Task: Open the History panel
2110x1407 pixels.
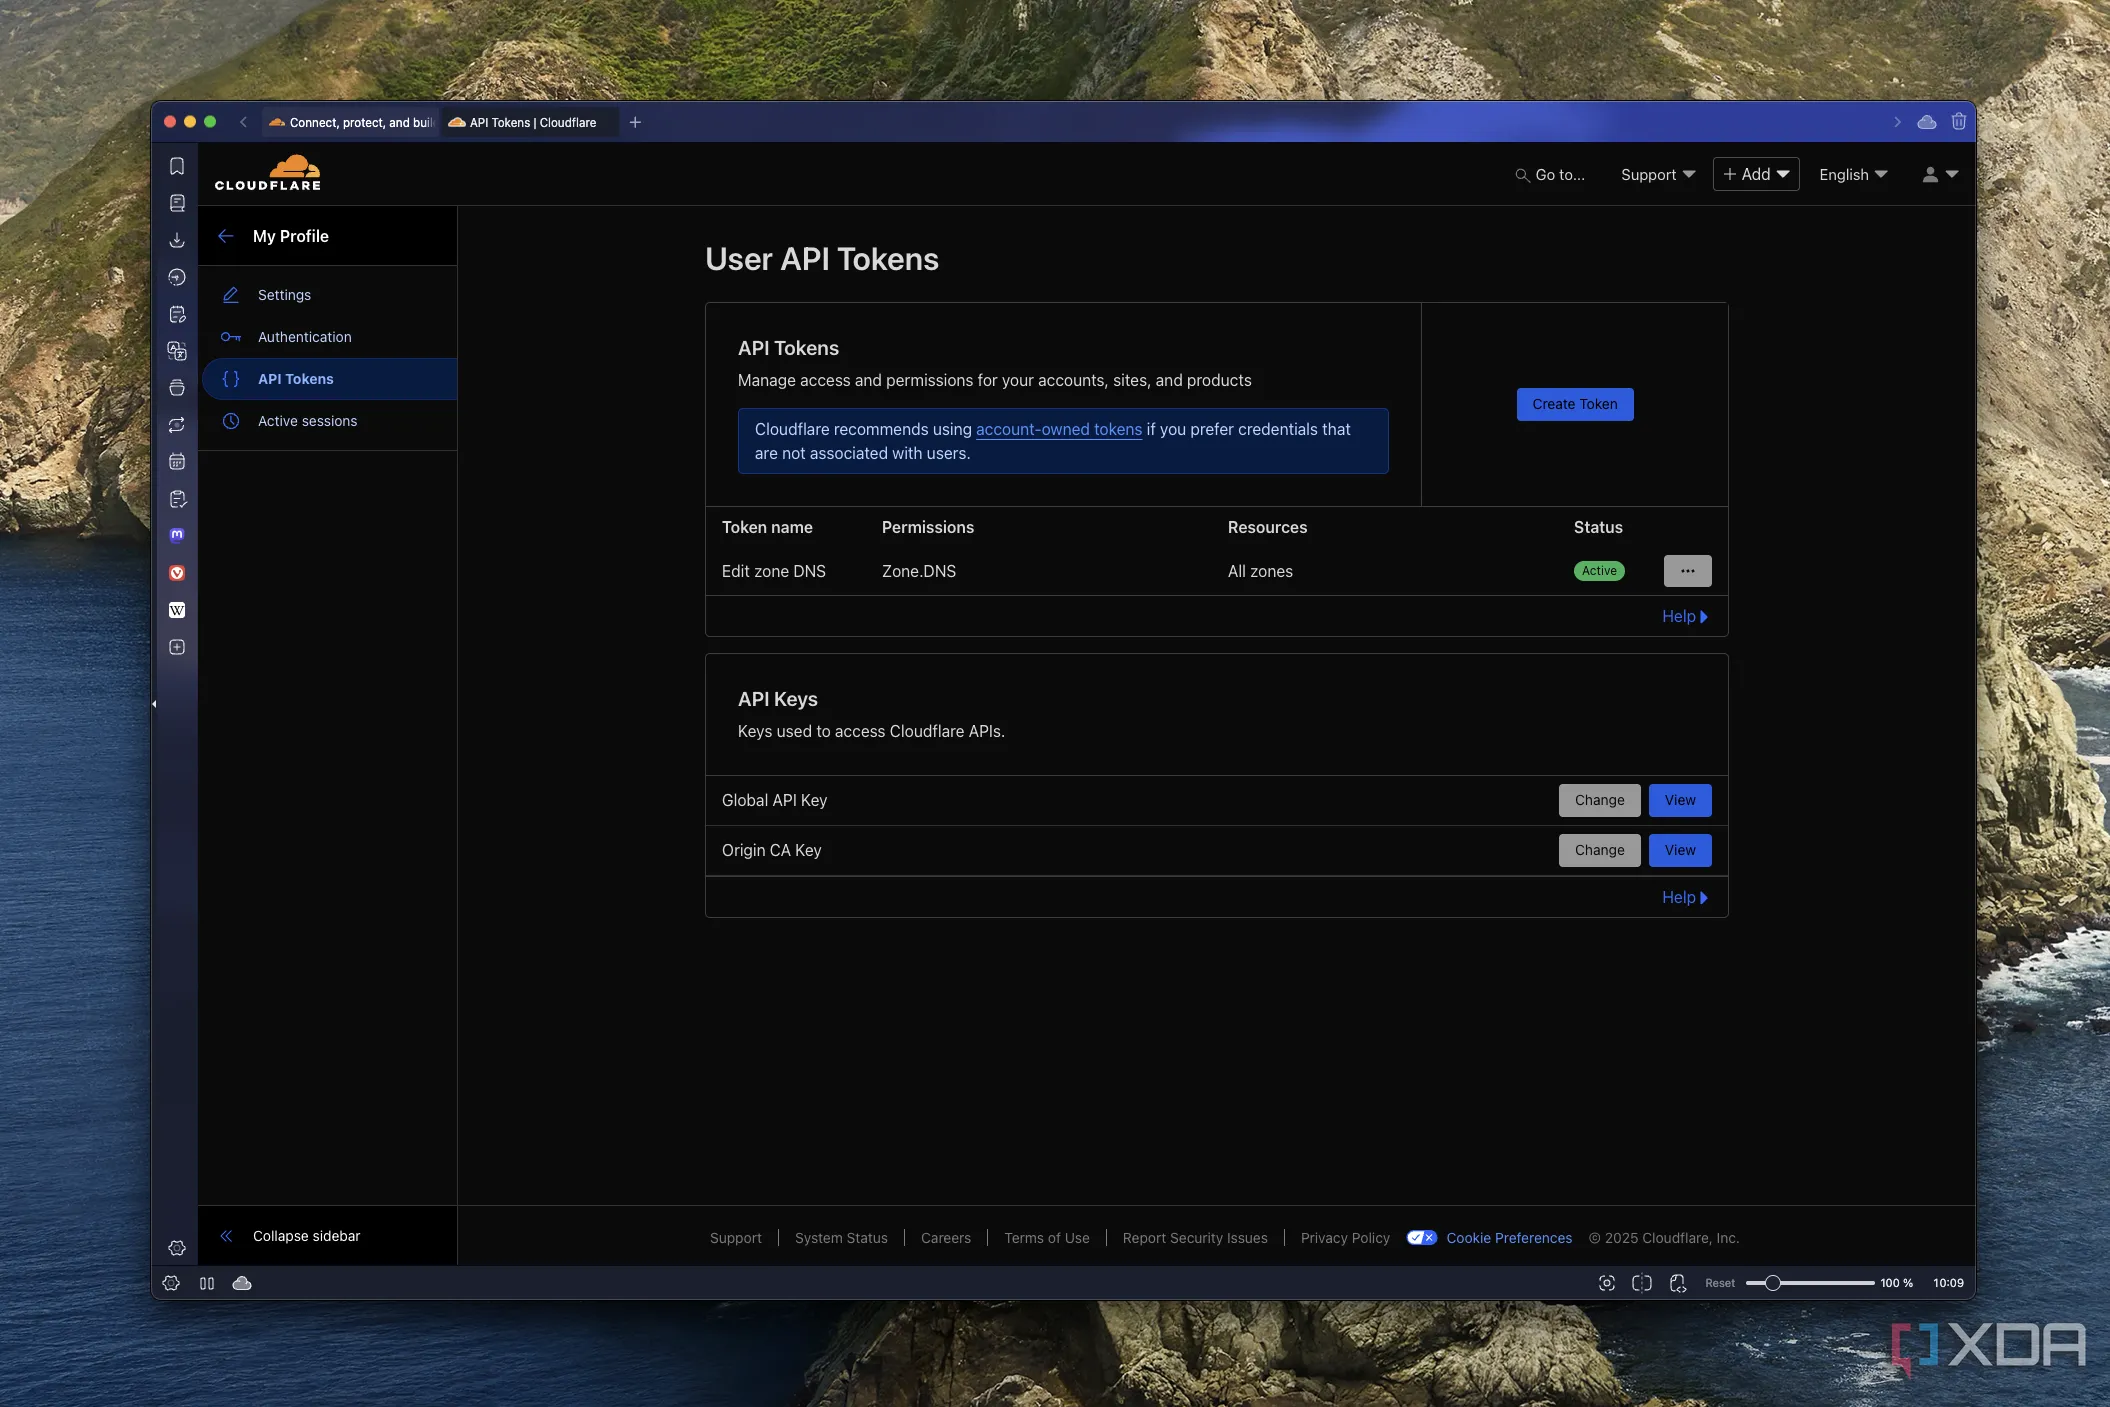Action: click(x=177, y=277)
